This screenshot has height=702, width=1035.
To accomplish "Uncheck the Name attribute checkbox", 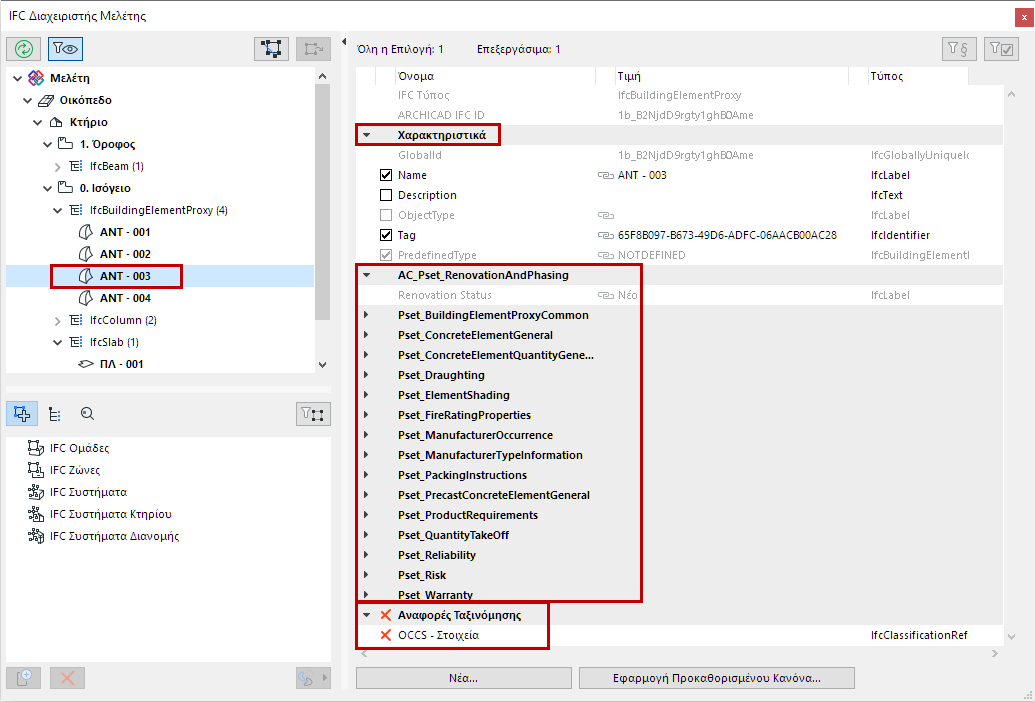I will pos(386,176).
